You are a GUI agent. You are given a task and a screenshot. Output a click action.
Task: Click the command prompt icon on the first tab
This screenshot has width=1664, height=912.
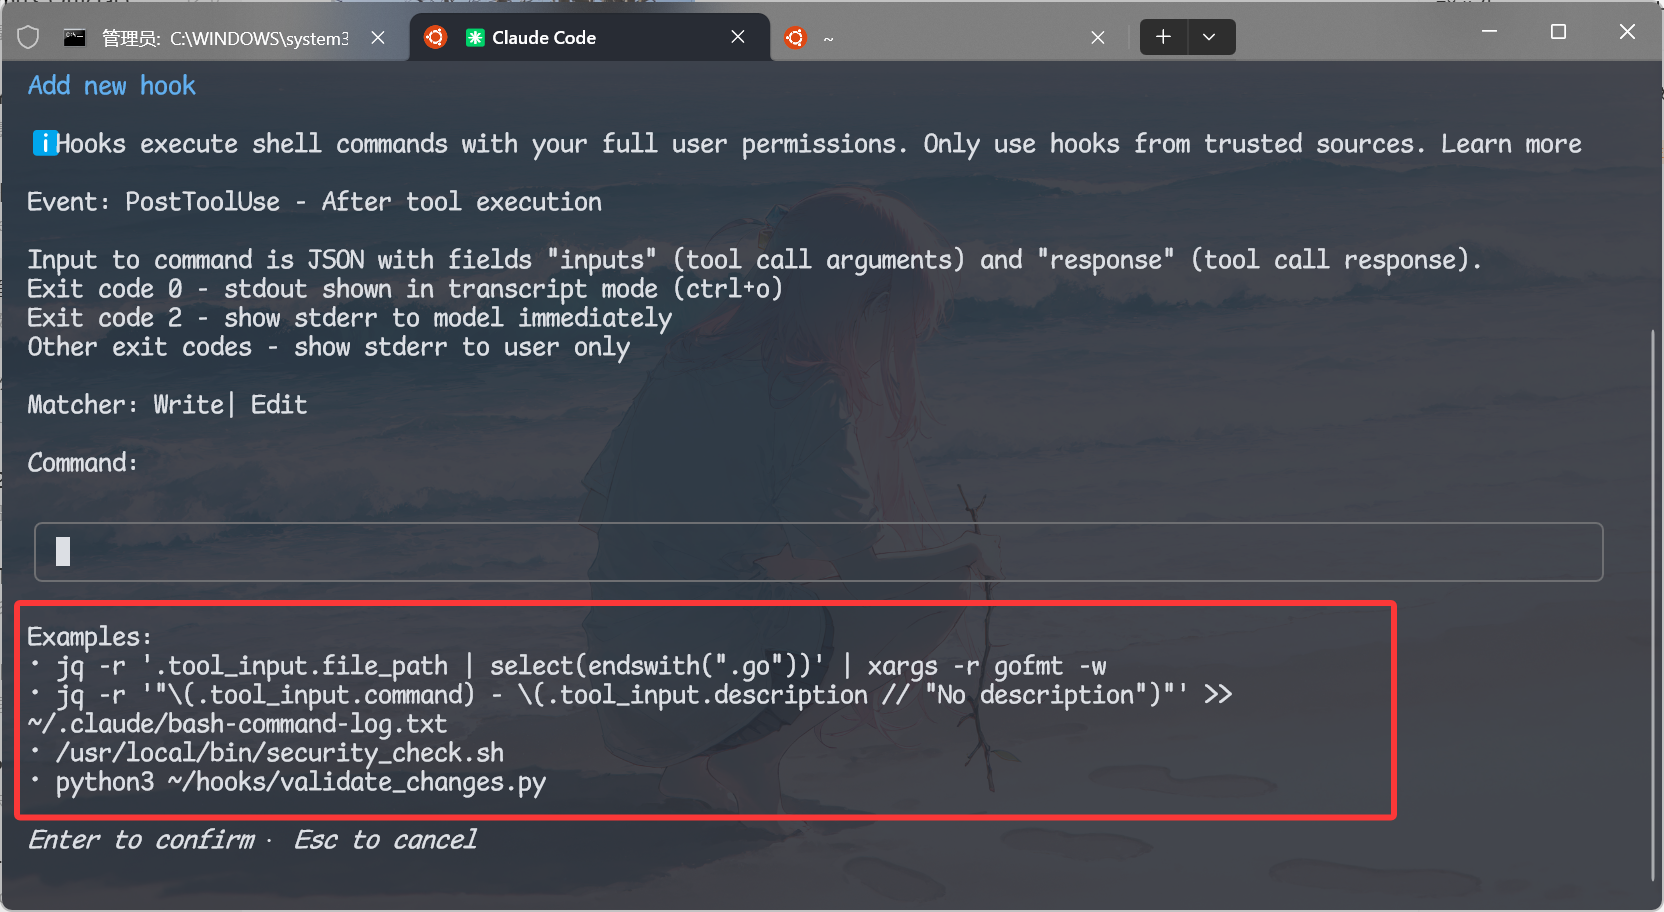tap(74, 38)
